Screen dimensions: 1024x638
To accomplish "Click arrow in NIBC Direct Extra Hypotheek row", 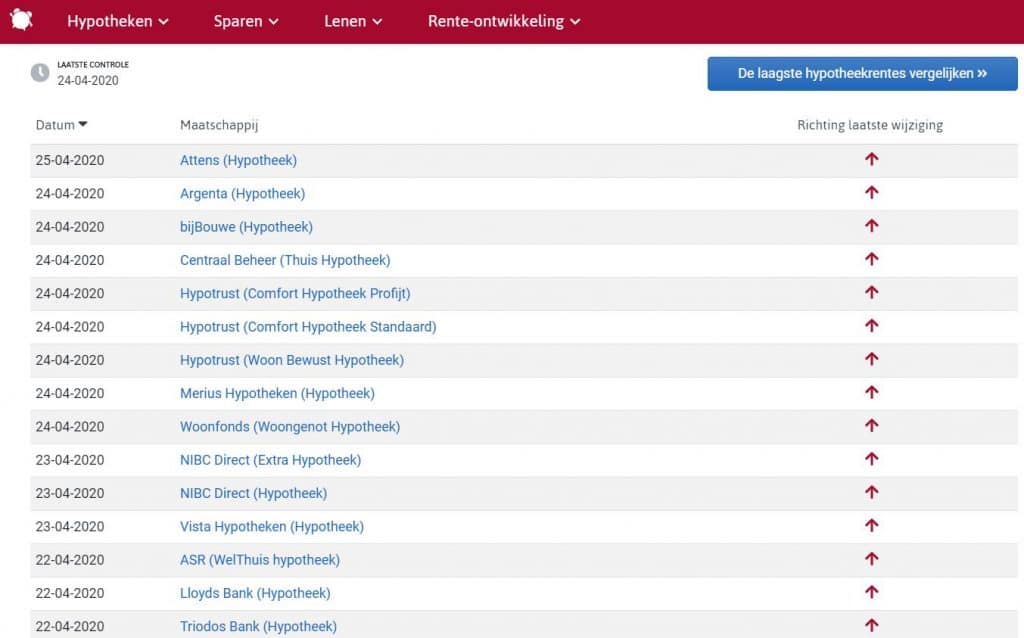I will pyautogui.click(x=871, y=459).
